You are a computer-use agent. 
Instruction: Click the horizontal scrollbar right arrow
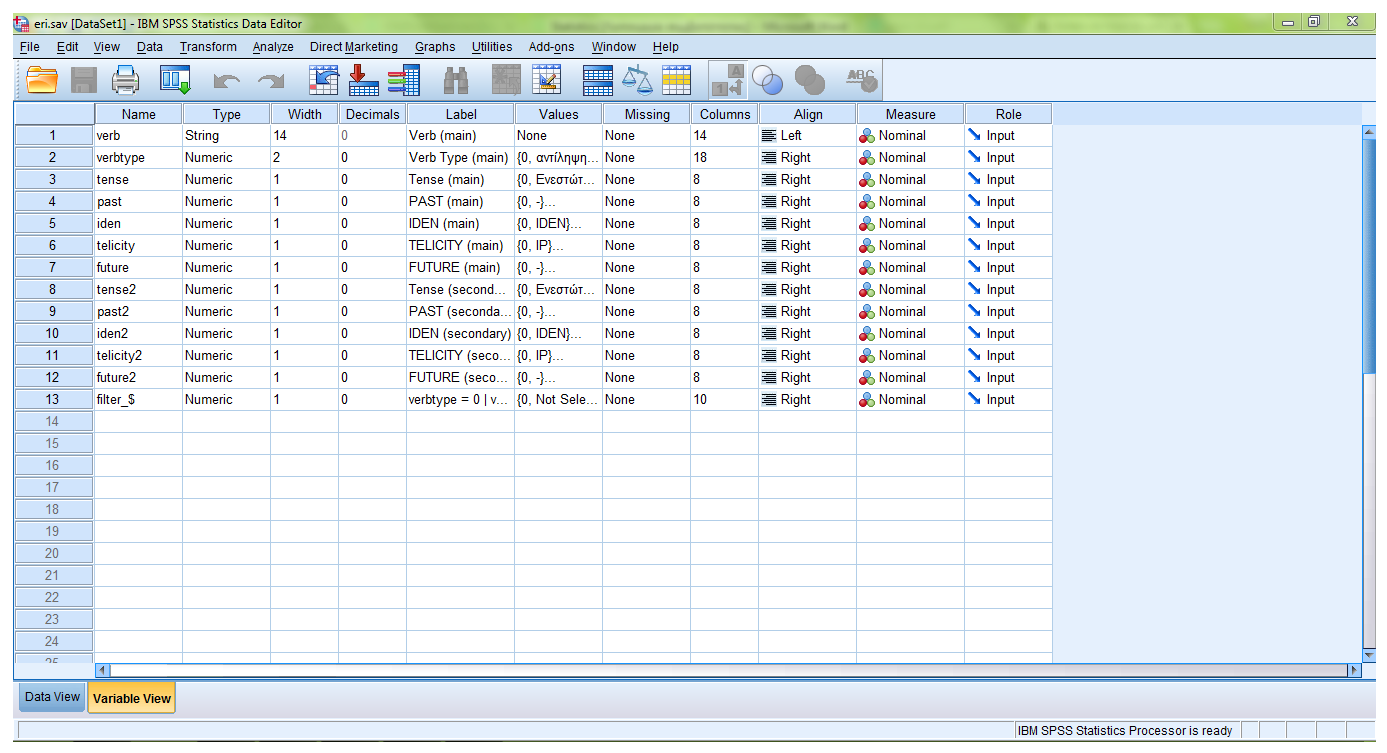(1355, 670)
